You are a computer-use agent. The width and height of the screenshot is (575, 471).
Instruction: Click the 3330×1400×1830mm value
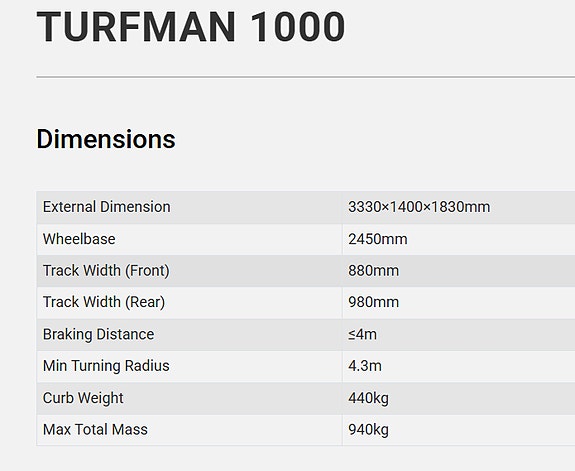pos(419,207)
